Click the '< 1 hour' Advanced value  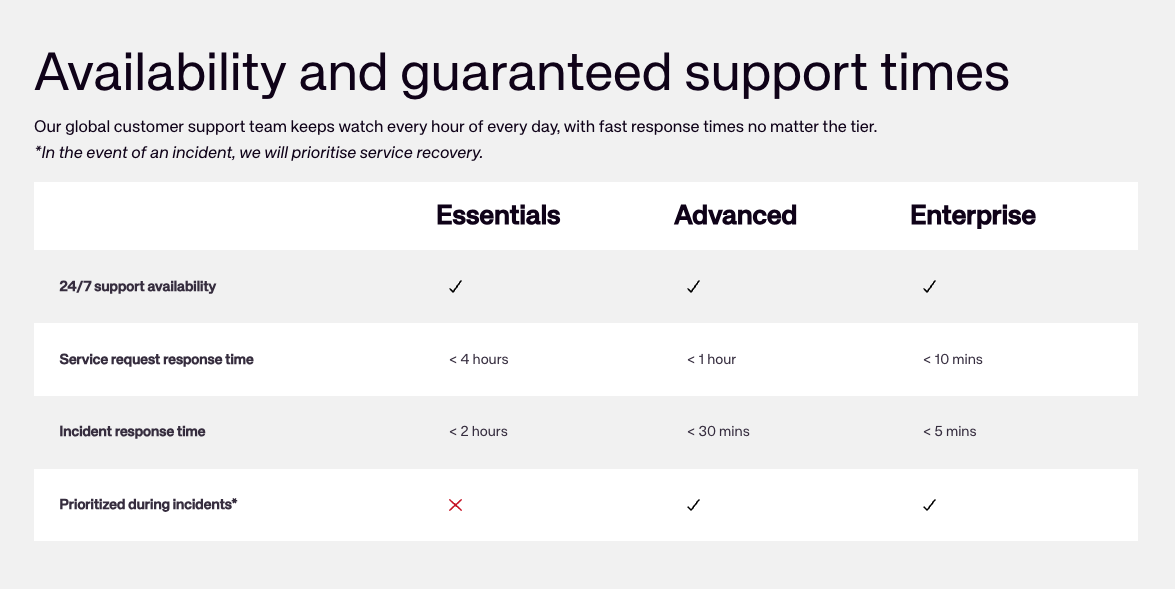coord(711,359)
